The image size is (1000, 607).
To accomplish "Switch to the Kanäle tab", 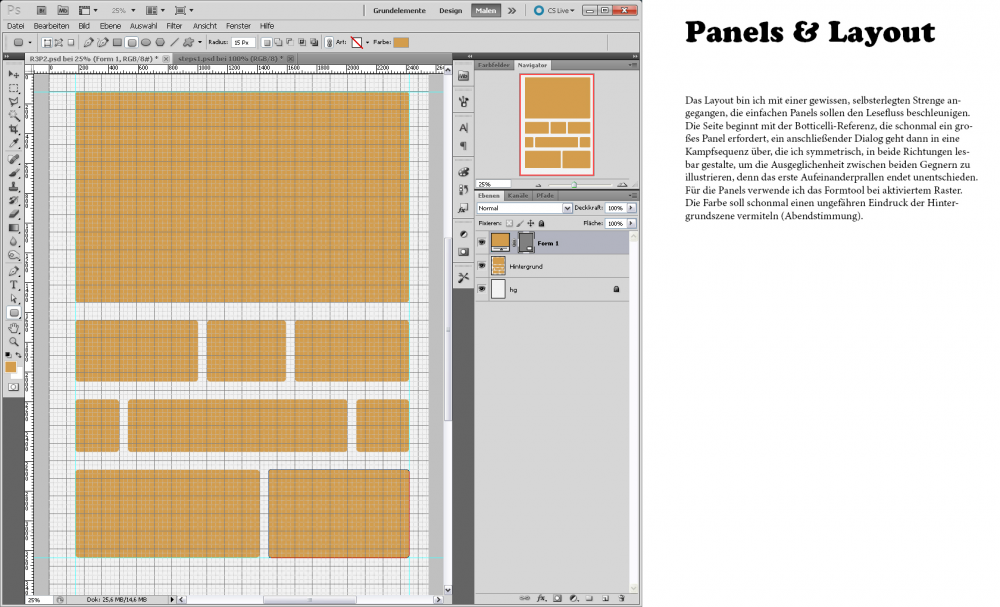I will point(518,196).
